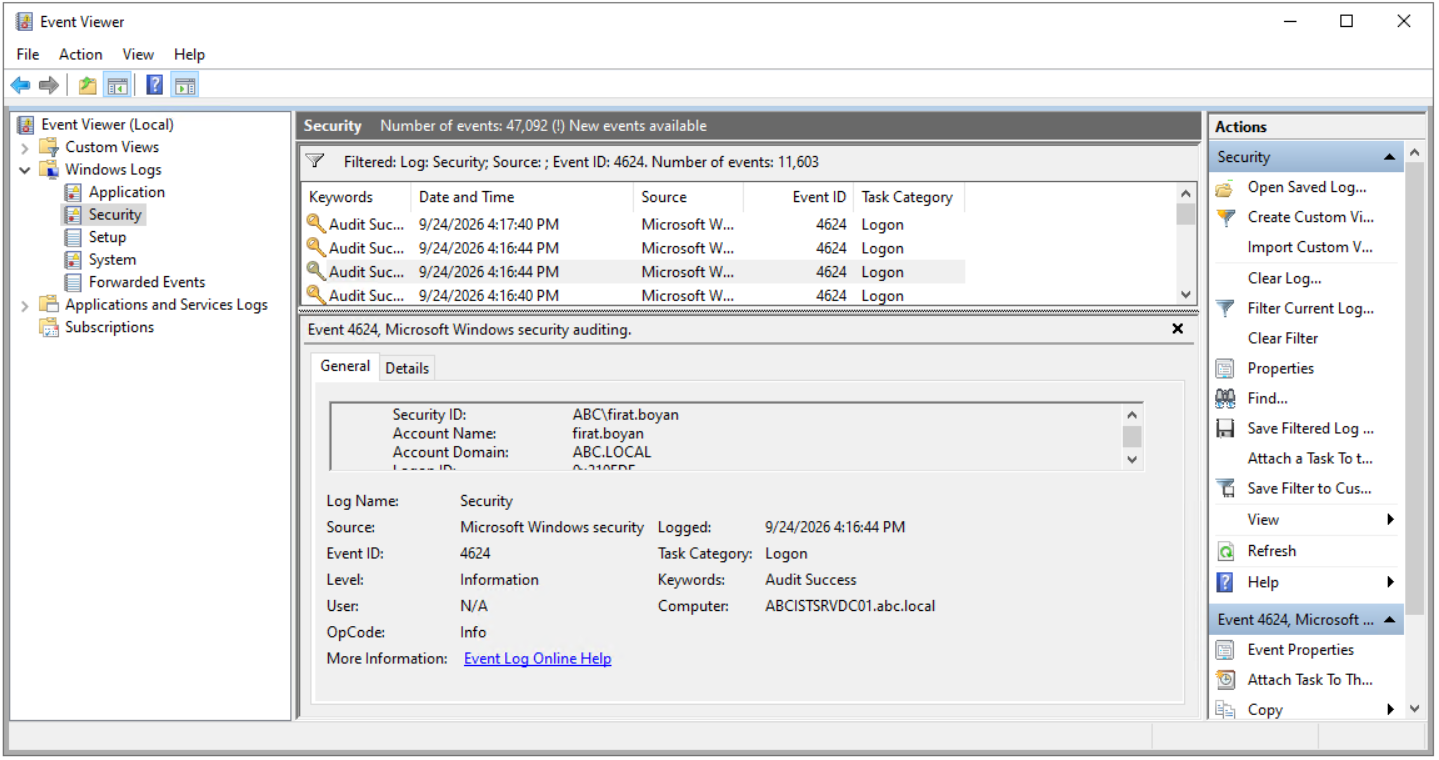Click the Help icon in Actions pane
Image resolution: width=1439 pixels, height=760 pixels.
point(1225,582)
